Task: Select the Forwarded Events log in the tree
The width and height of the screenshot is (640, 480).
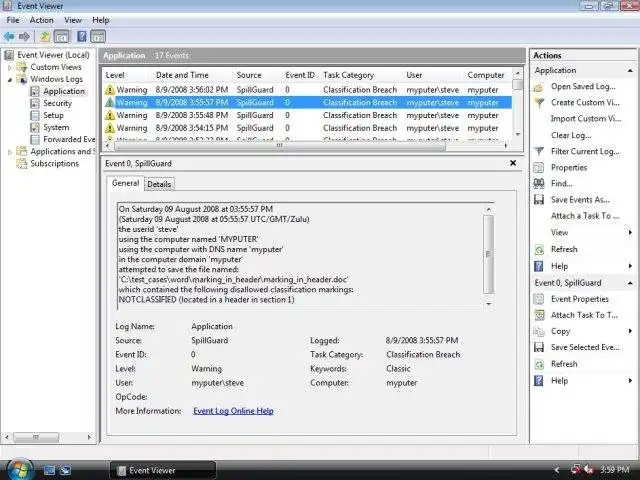Action: 69,140
